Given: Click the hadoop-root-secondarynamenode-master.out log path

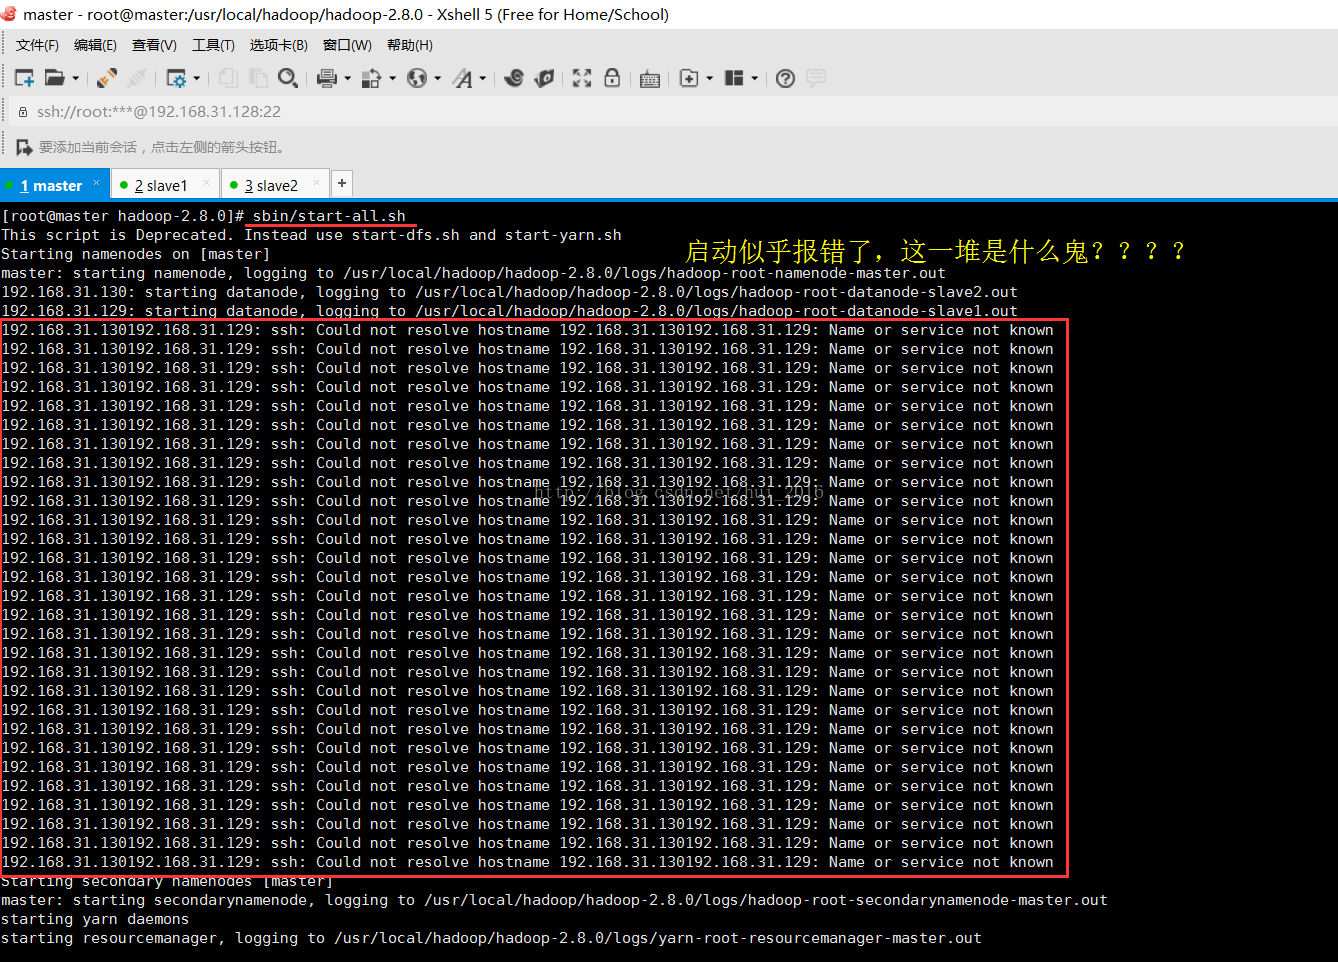Looking at the screenshot, I should pyautogui.click(x=766, y=900).
